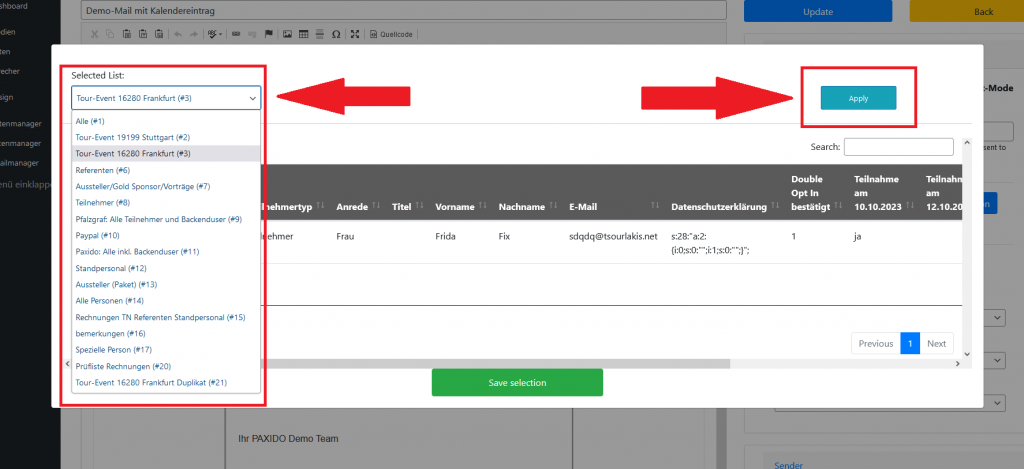Click into the Search input field
The width and height of the screenshot is (1024, 469).
(x=899, y=147)
